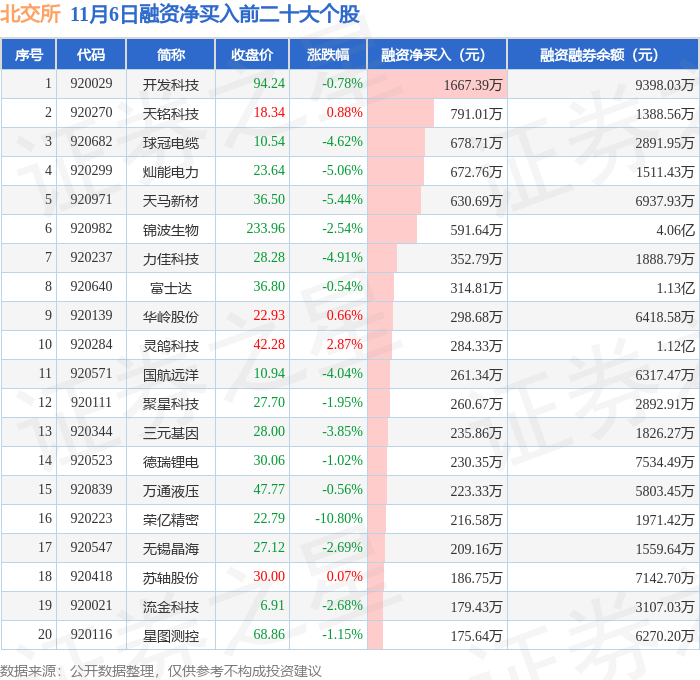Click net buy value 260.67万
Viewport: 700px width, 680px height.
(x=476, y=404)
